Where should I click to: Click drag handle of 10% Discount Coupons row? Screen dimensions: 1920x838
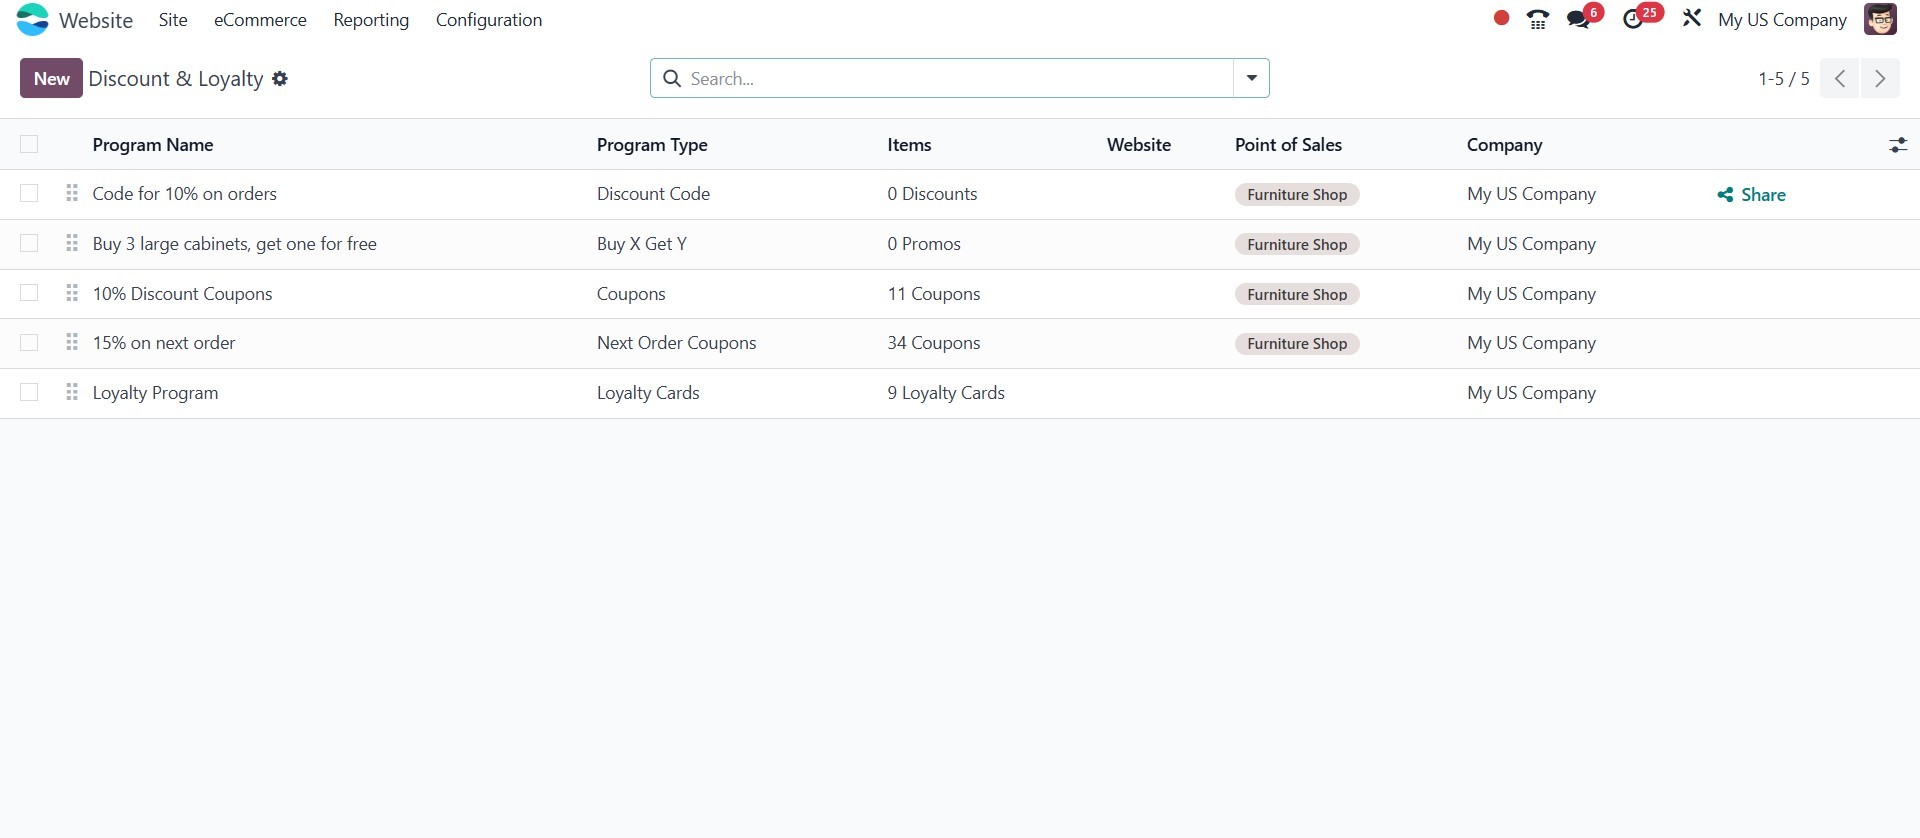[x=72, y=293]
